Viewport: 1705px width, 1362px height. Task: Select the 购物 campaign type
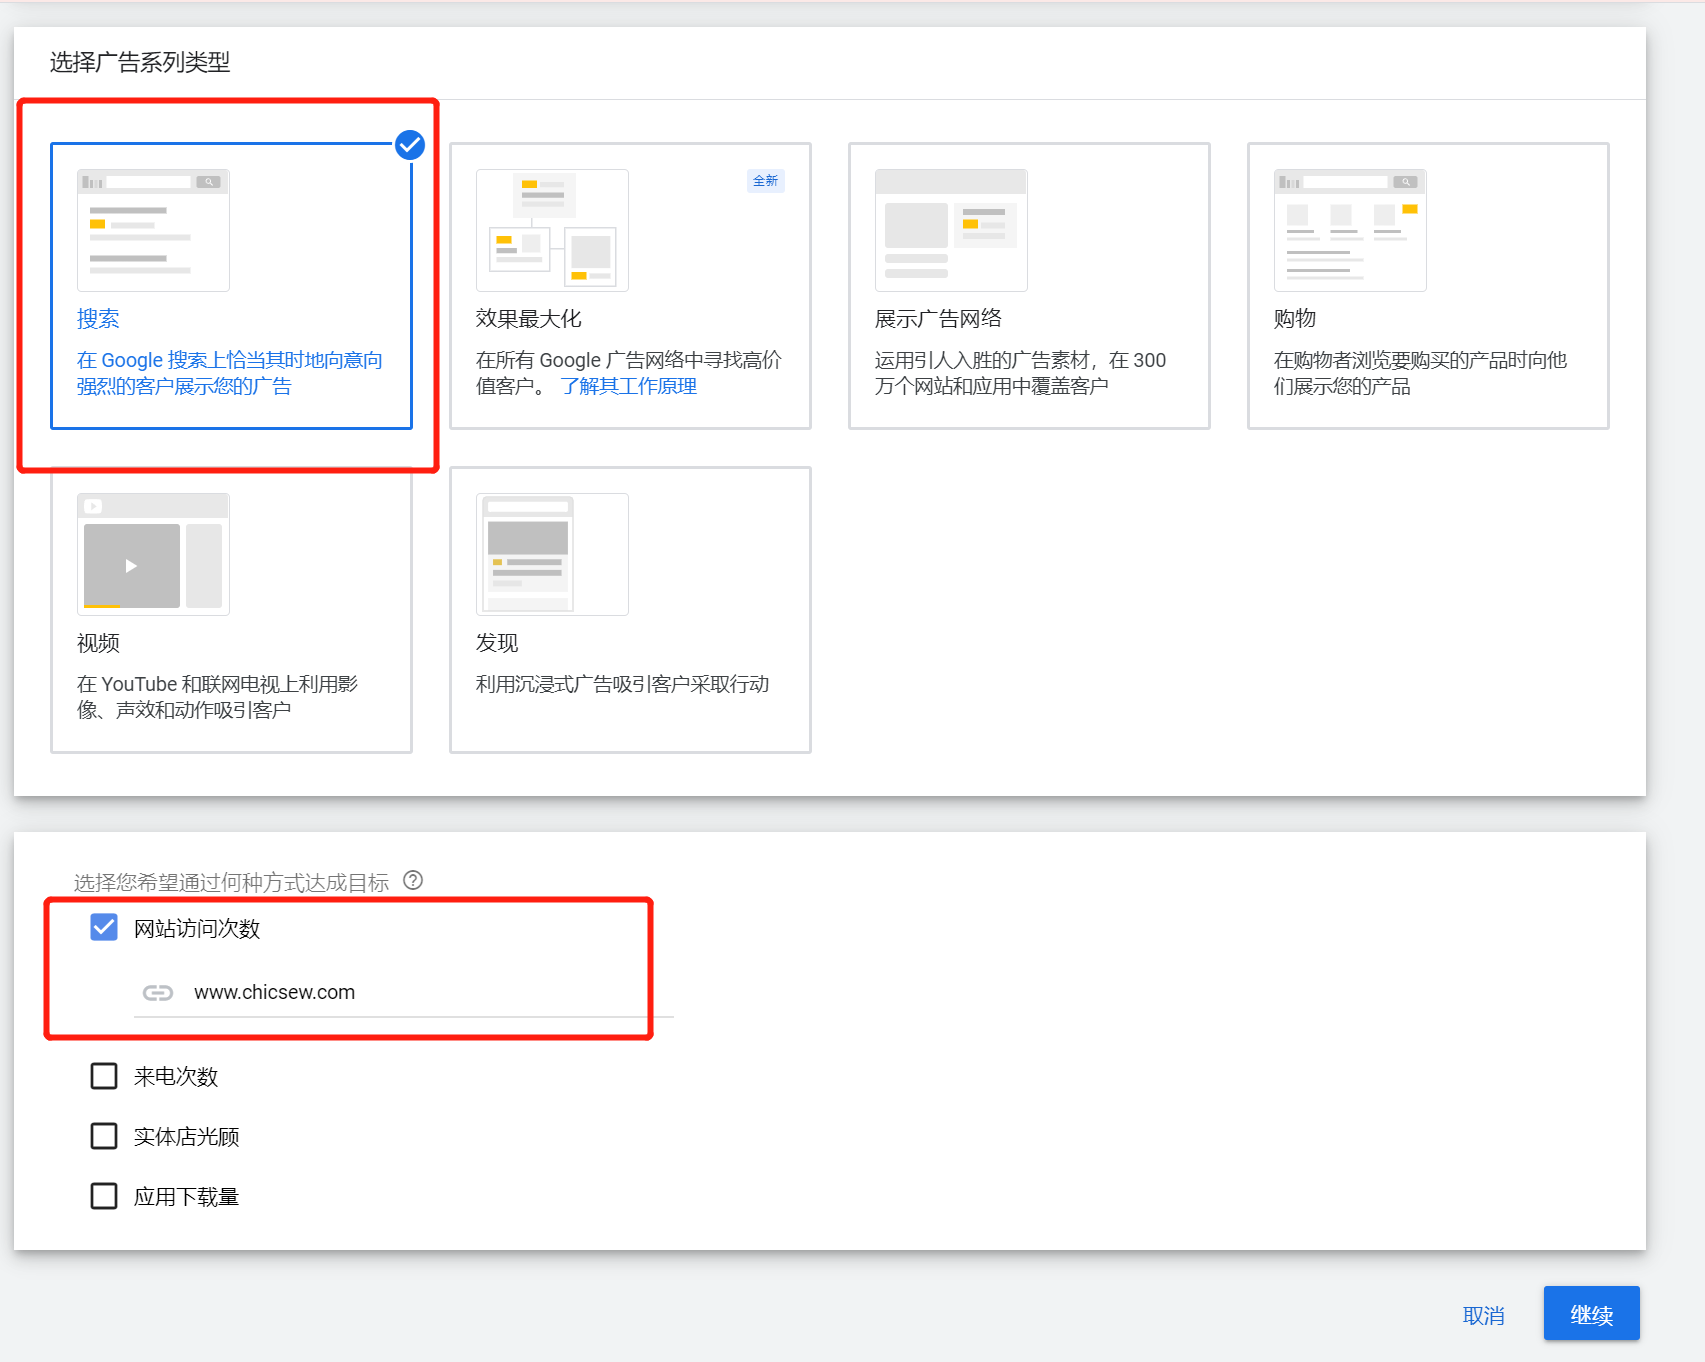click(1427, 285)
